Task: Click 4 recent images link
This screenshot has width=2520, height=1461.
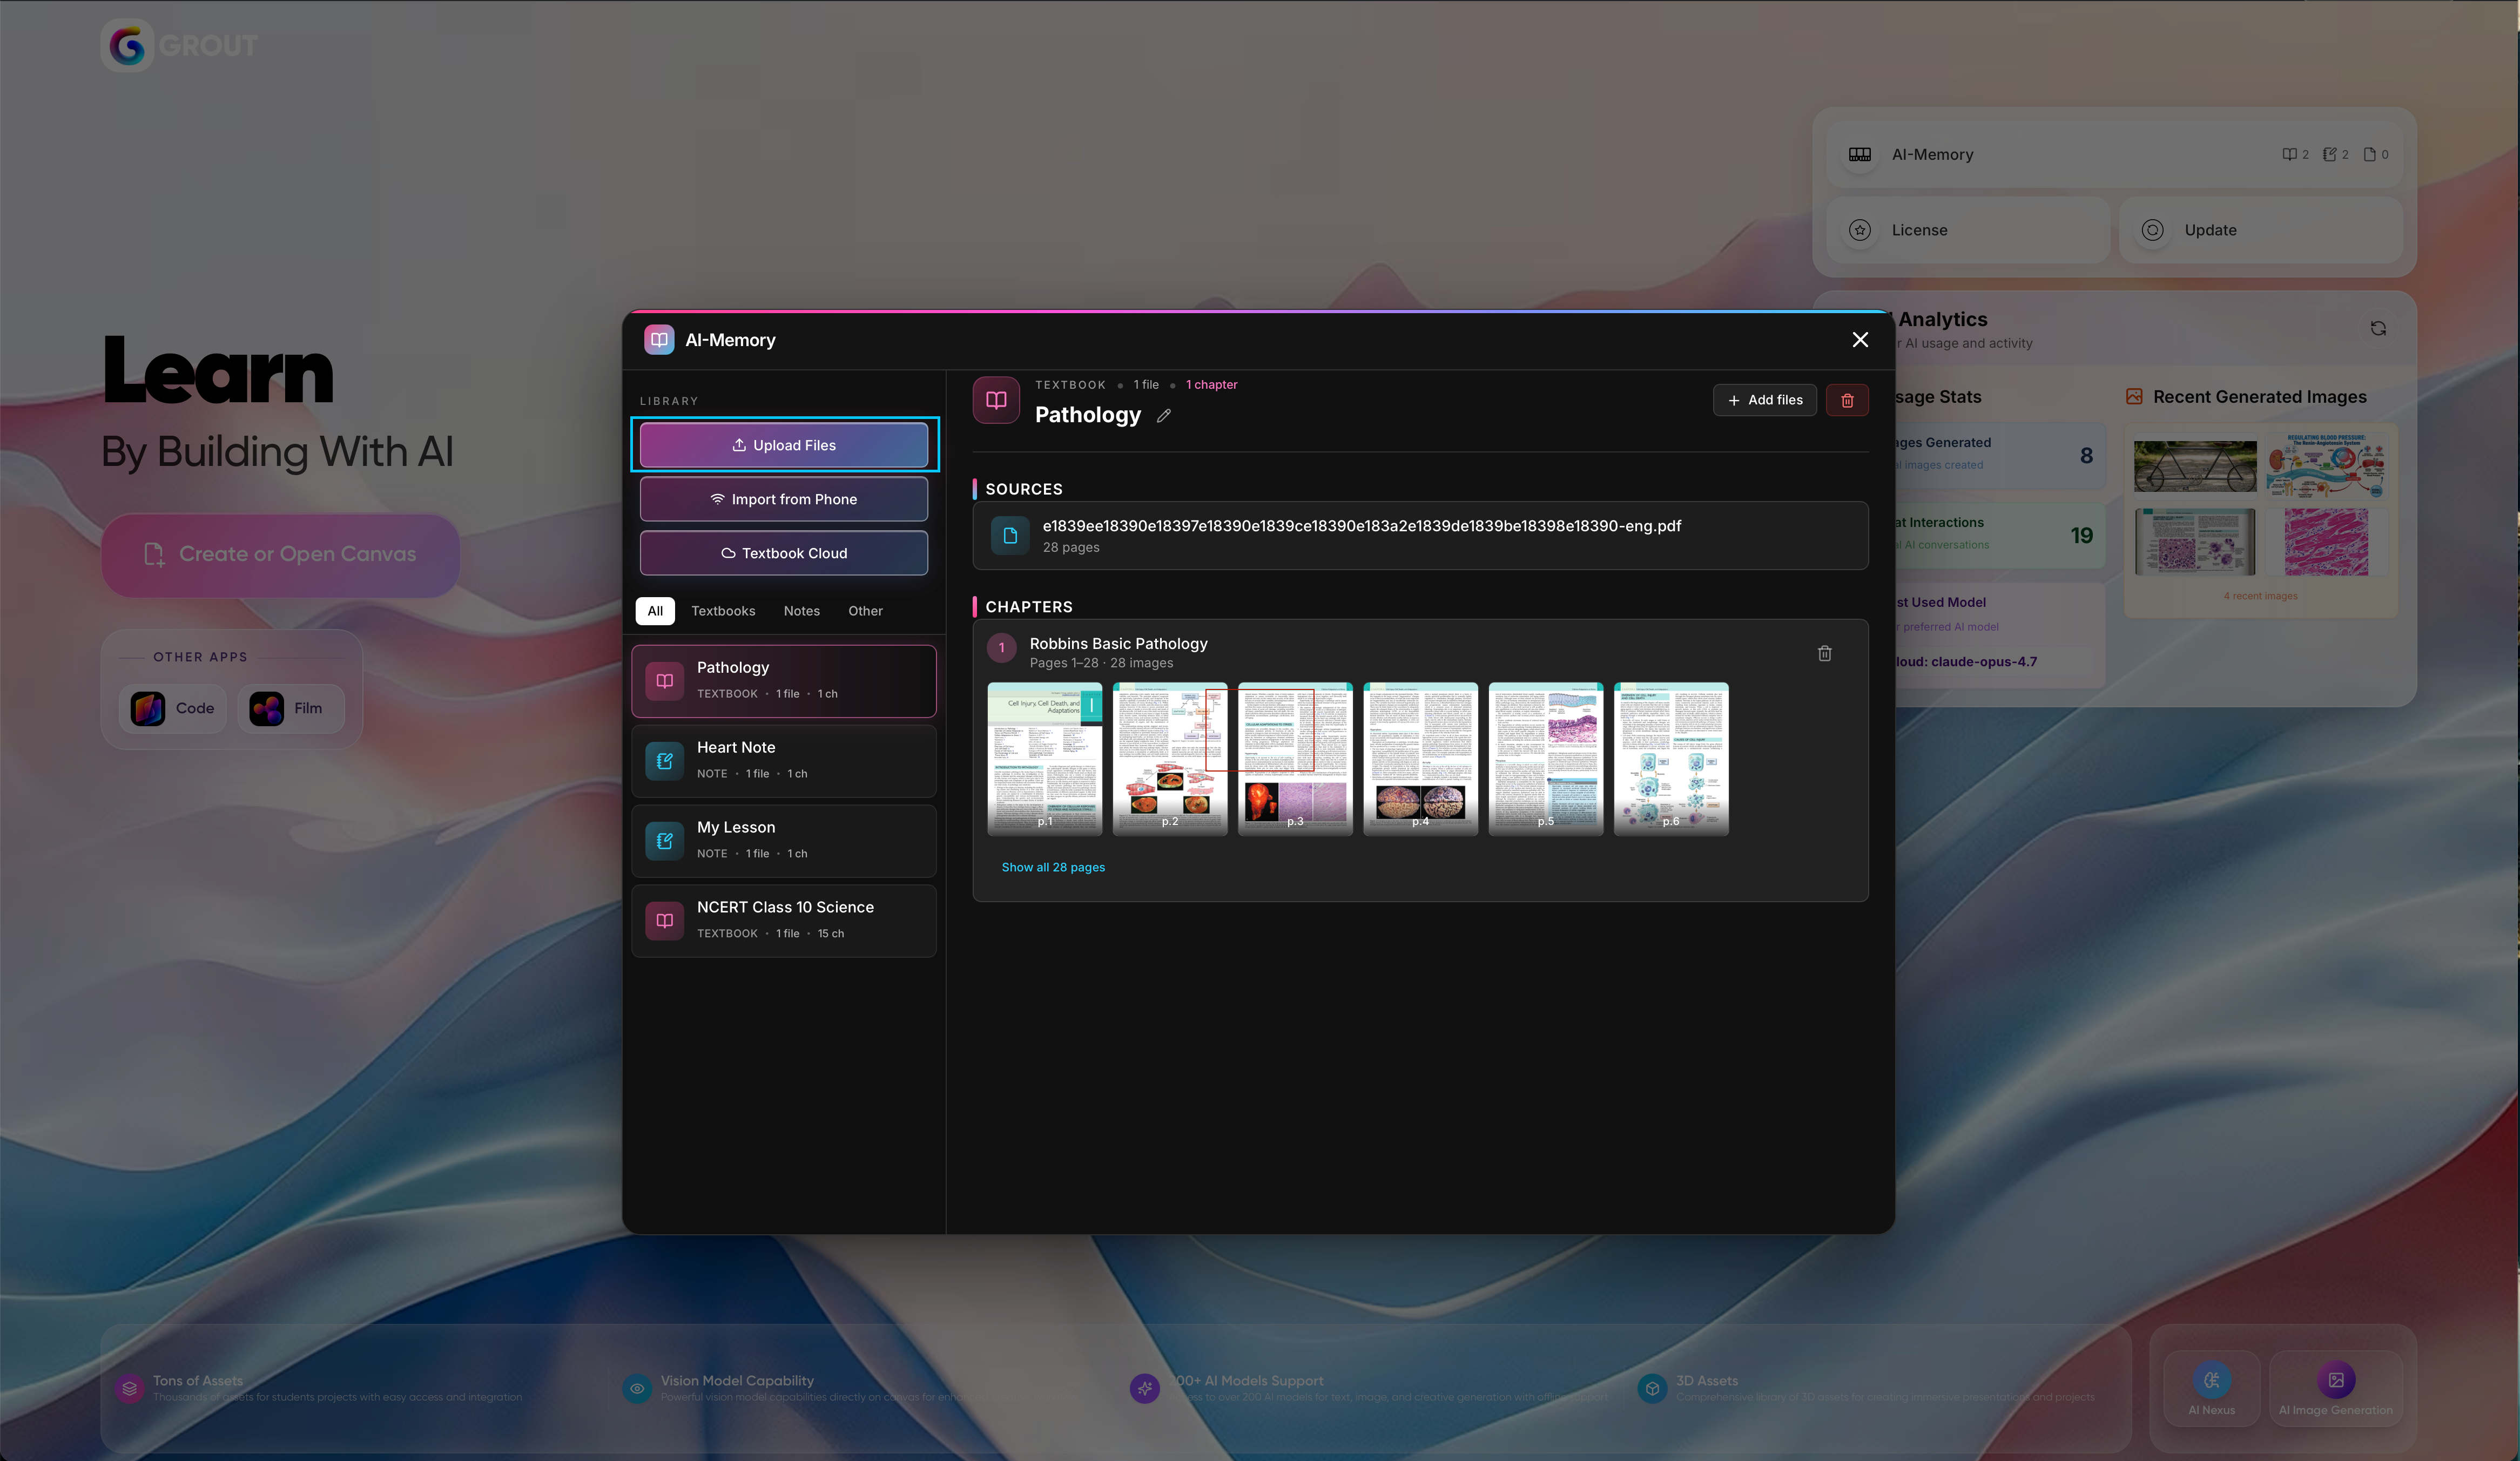Action: [x=2260, y=596]
